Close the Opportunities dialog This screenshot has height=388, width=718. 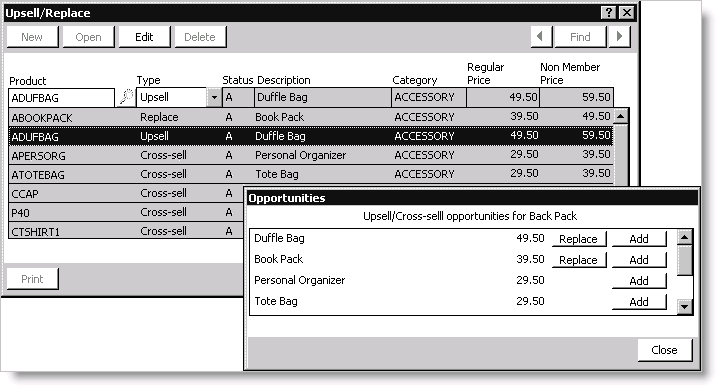pyautogui.click(x=664, y=350)
